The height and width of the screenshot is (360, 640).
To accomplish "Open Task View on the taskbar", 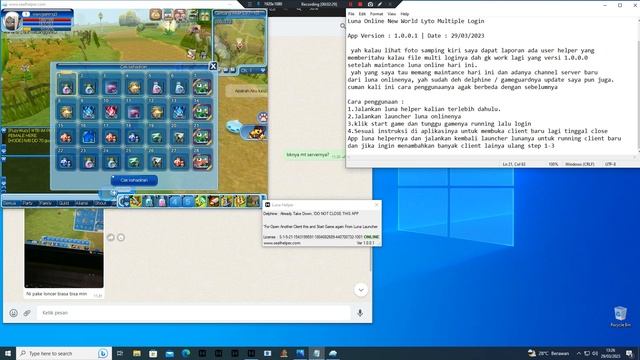I will pos(120,353).
